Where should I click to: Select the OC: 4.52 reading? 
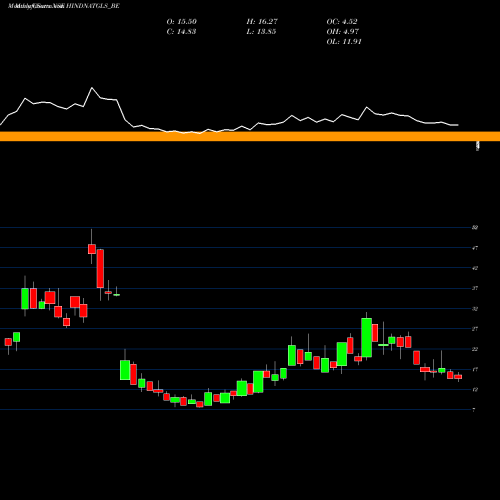click(x=342, y=22)
